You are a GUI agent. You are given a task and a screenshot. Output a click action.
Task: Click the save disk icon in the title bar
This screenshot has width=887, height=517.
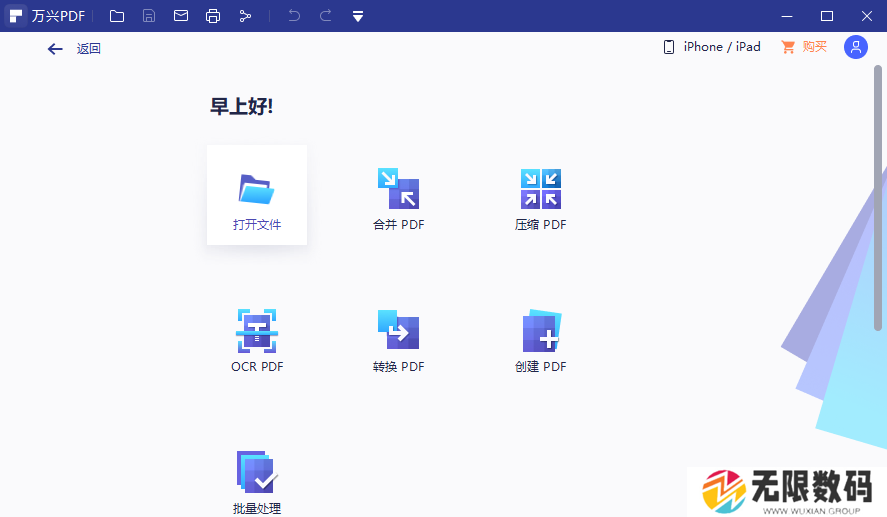149,16
